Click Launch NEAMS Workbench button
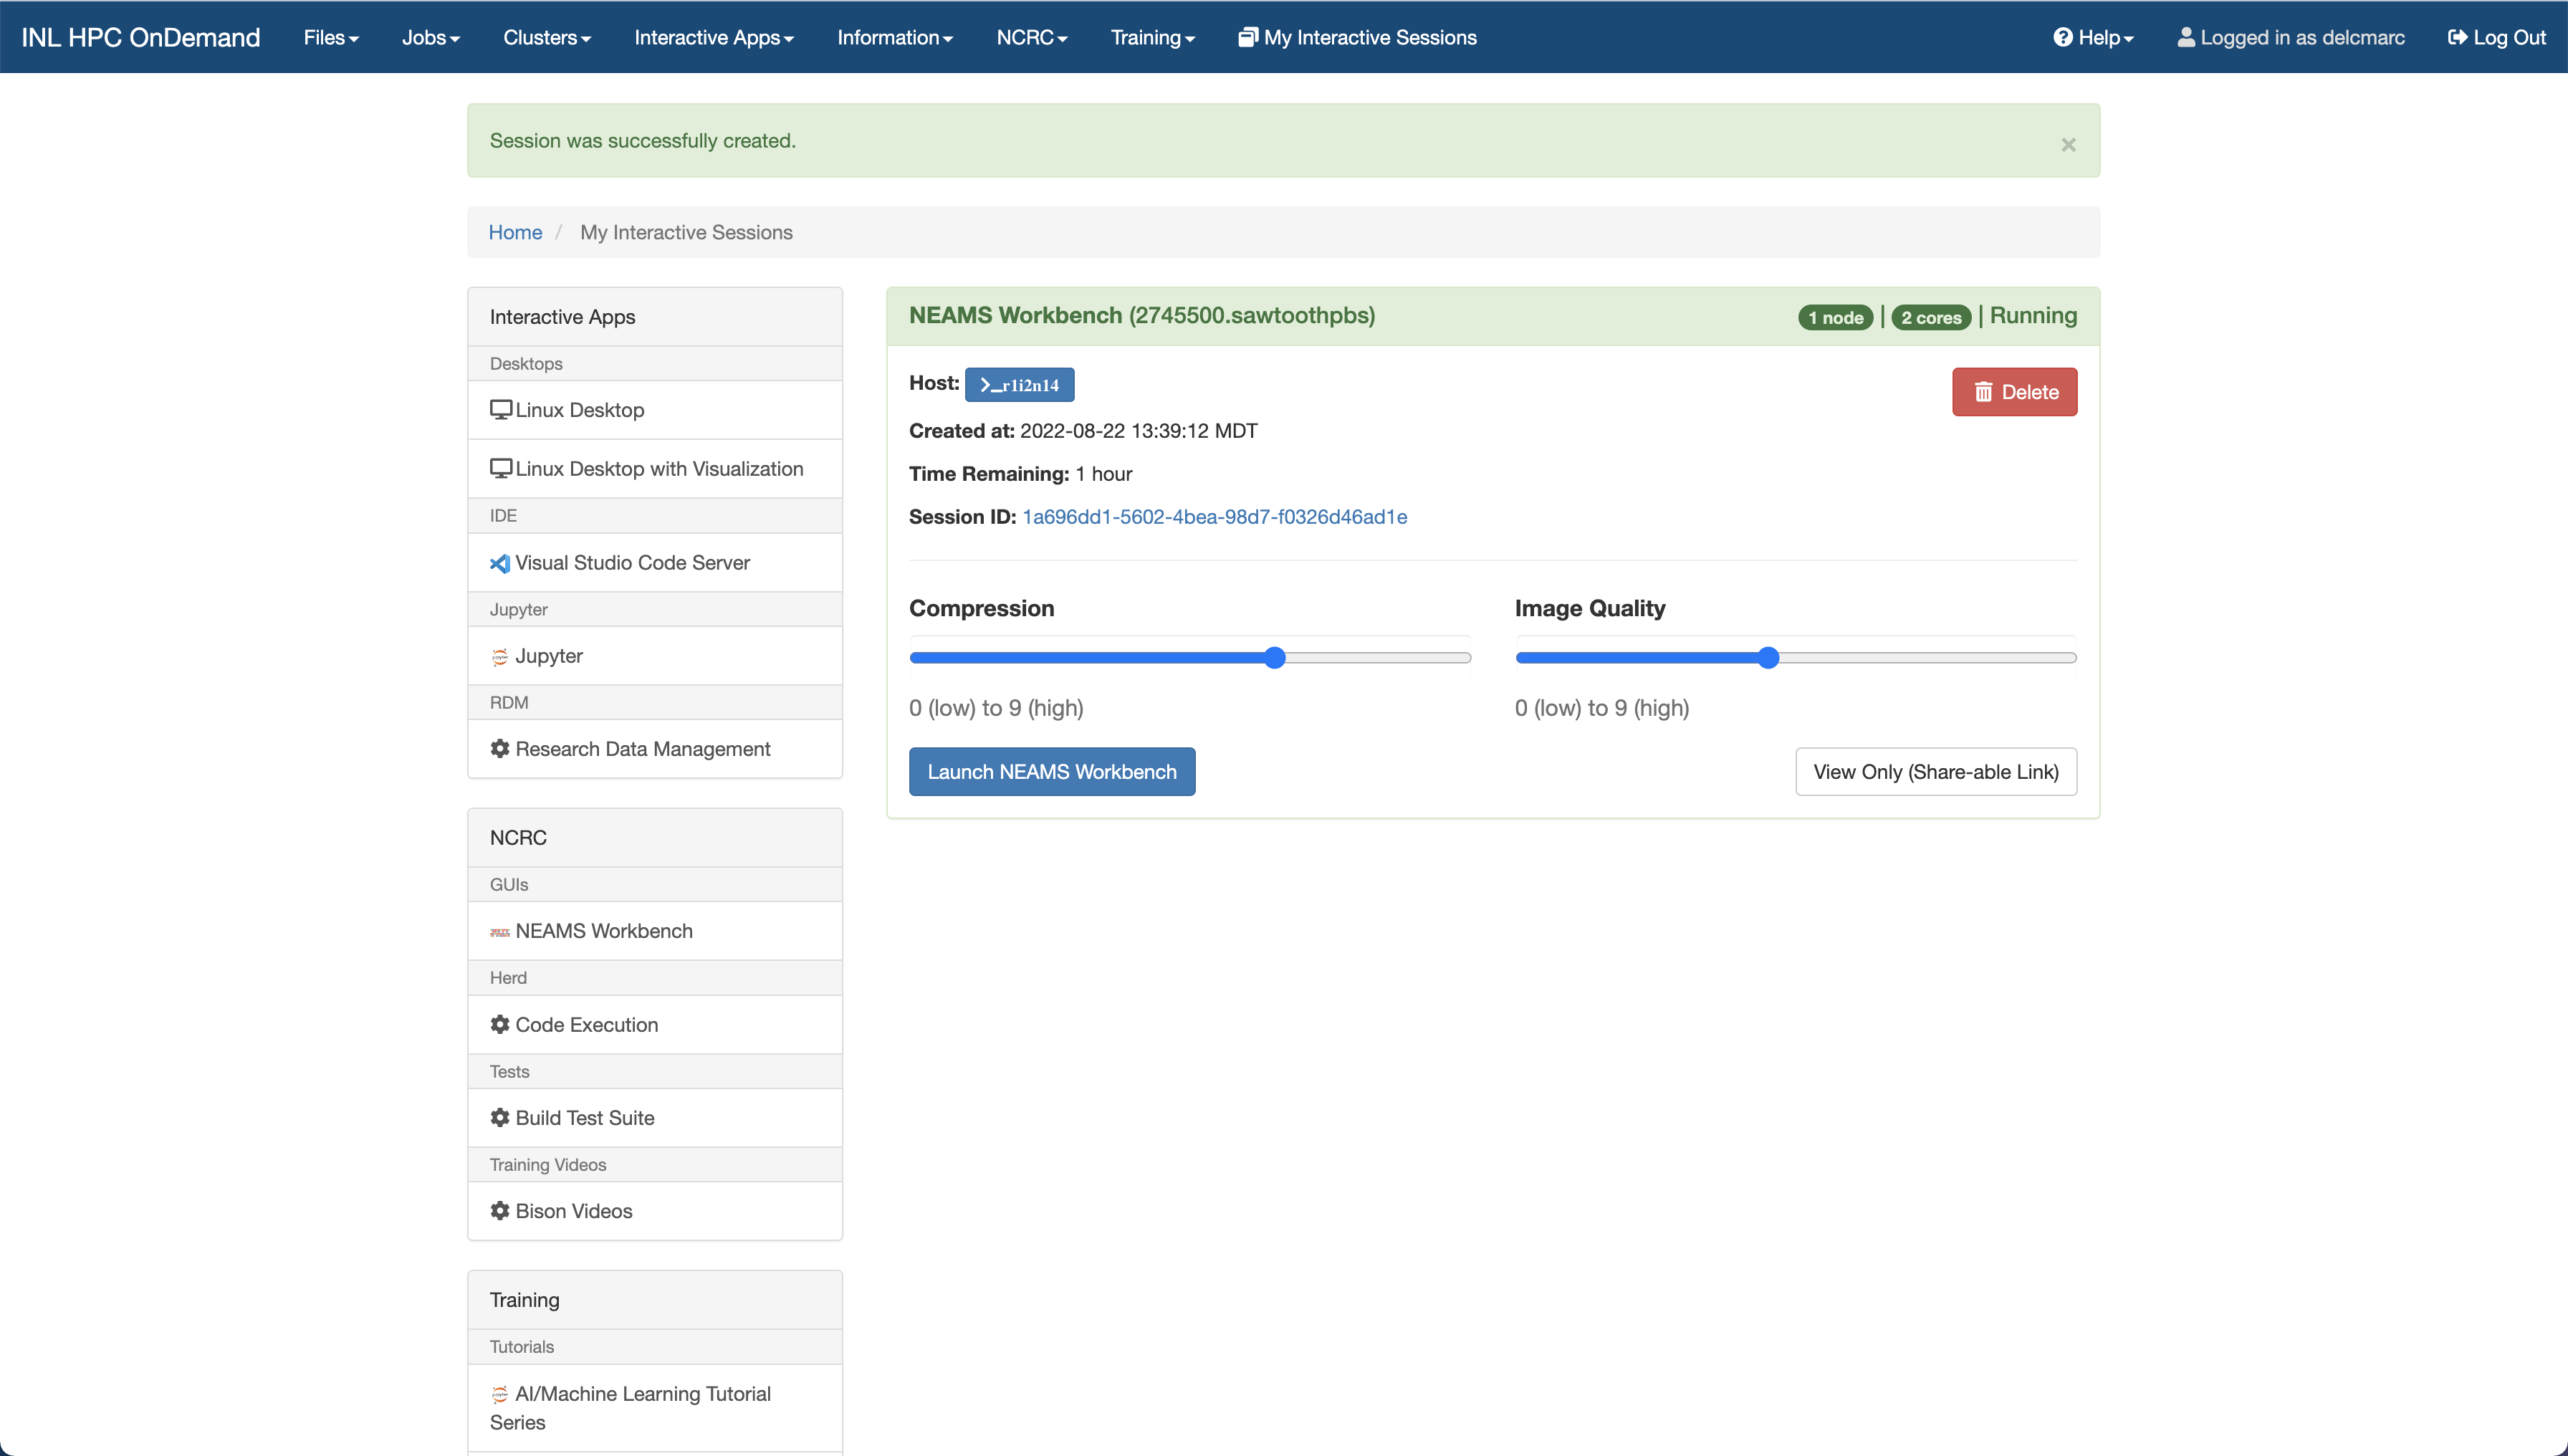Viewport: 2568px width, 1456px height. pos(1052,772)
